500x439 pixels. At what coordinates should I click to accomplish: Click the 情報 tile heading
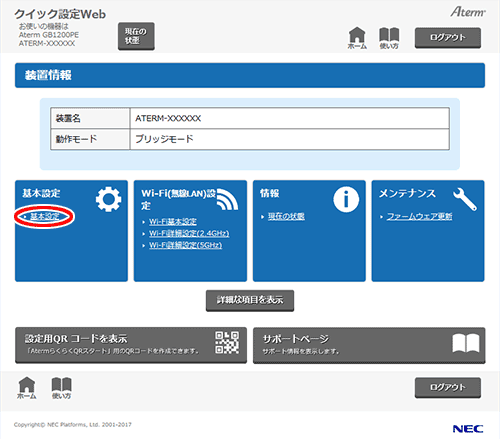[x=270, y=193]
